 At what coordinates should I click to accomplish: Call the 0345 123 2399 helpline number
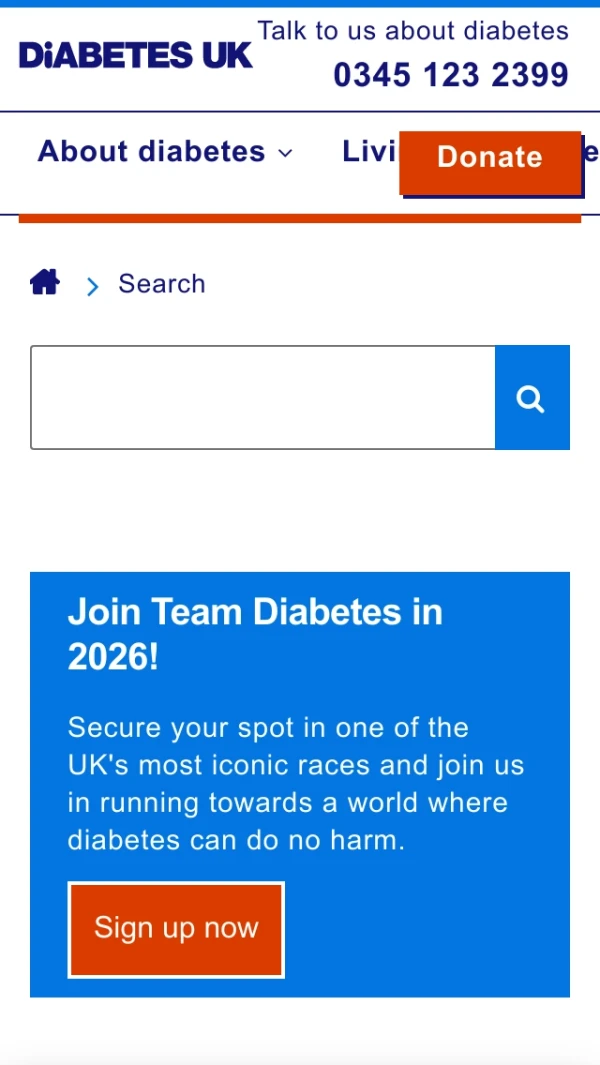click(450, 75)
